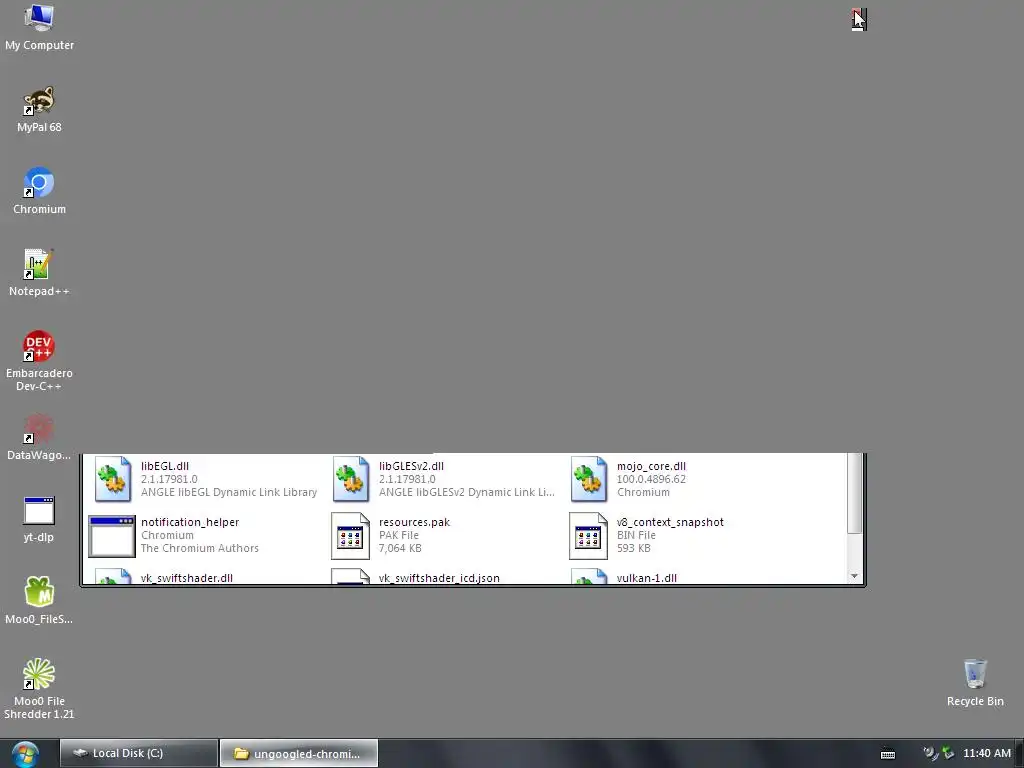The width and height of the screenshot is (1024, 768).
Task: Switch to ungoogled-chromi... taskbar window
Action: [299, 753]
